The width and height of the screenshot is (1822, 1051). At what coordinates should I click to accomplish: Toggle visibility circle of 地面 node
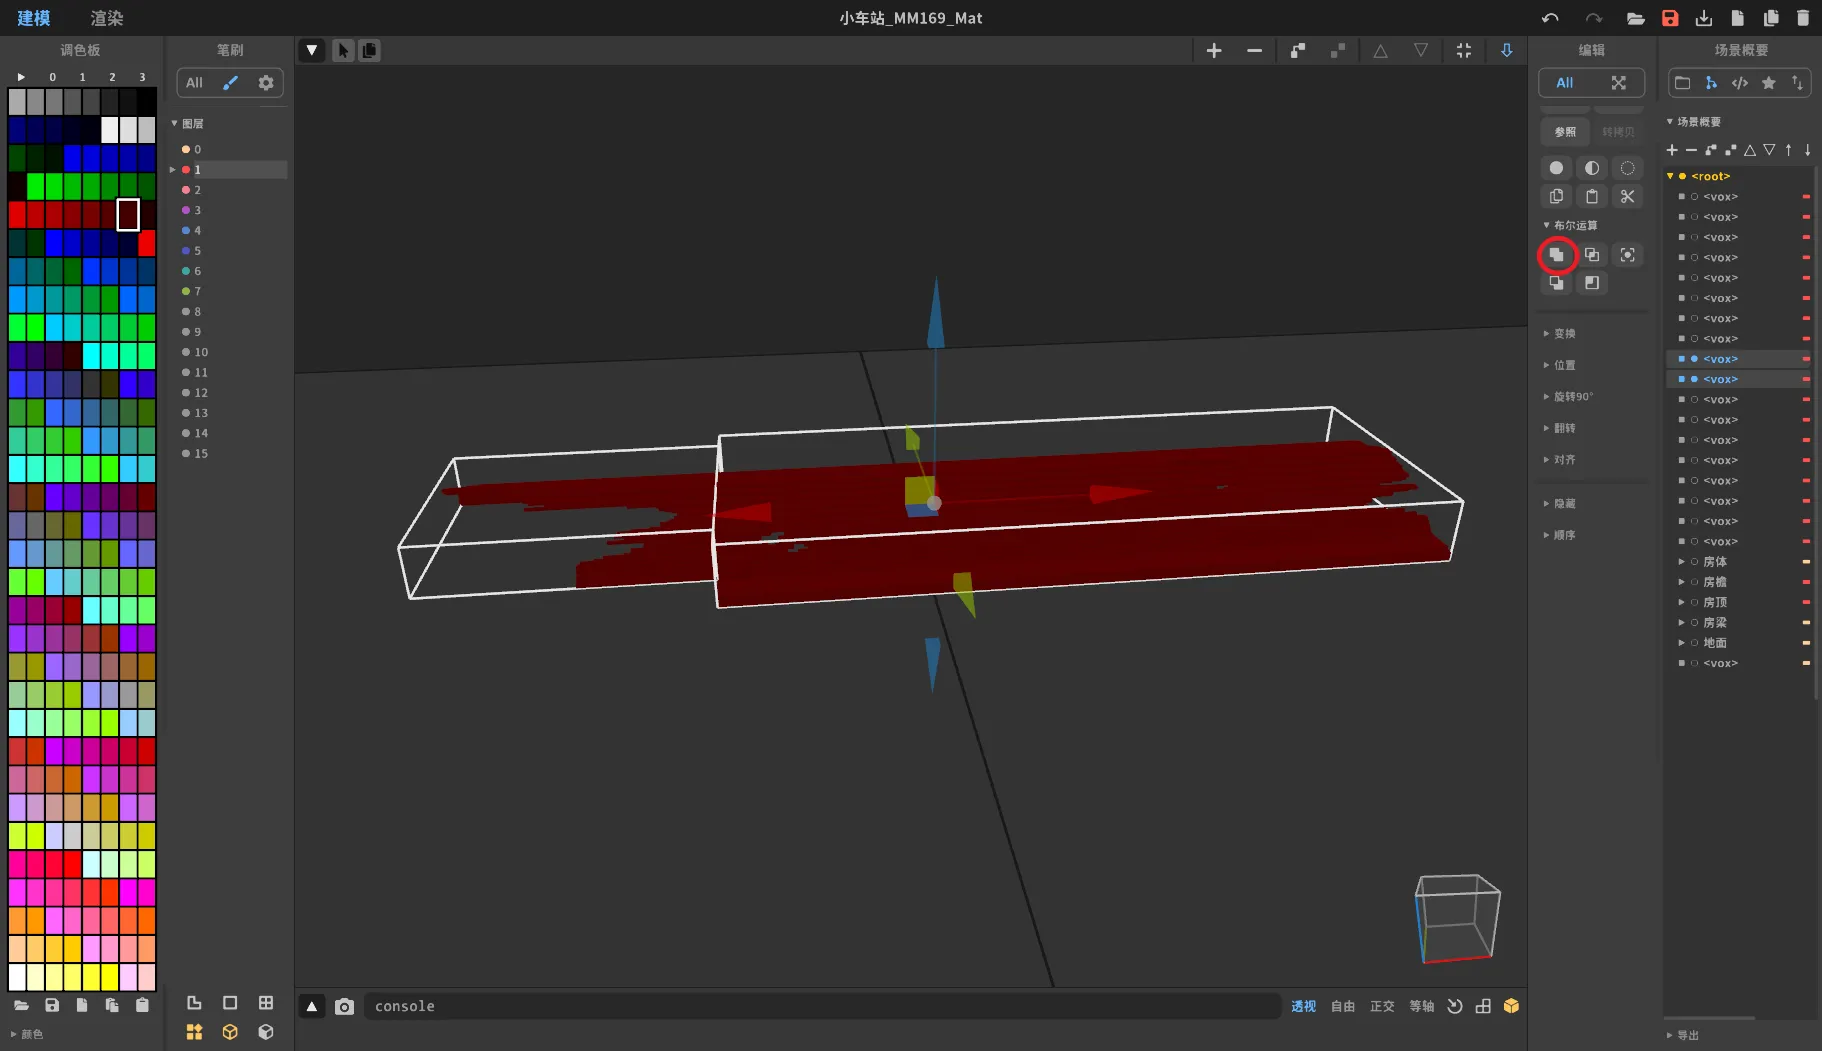pos(1694,643)
